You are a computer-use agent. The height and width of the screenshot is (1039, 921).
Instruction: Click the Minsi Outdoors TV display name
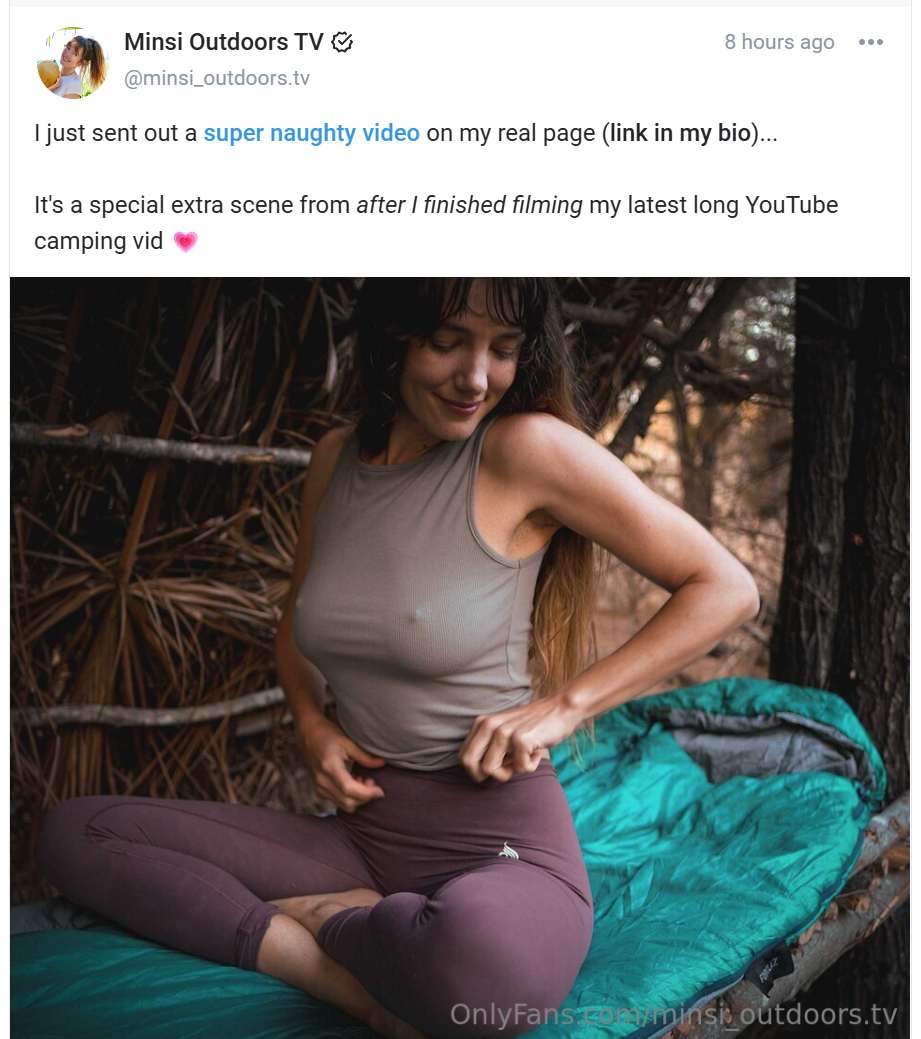pos(223,42)
